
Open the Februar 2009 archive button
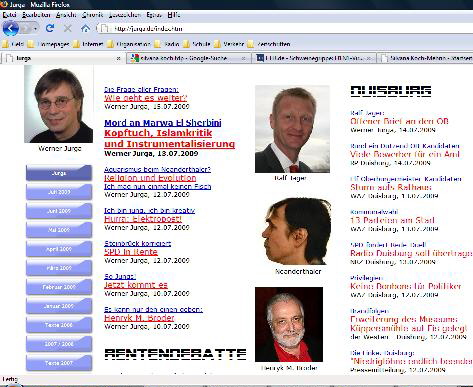click(59, 287)
